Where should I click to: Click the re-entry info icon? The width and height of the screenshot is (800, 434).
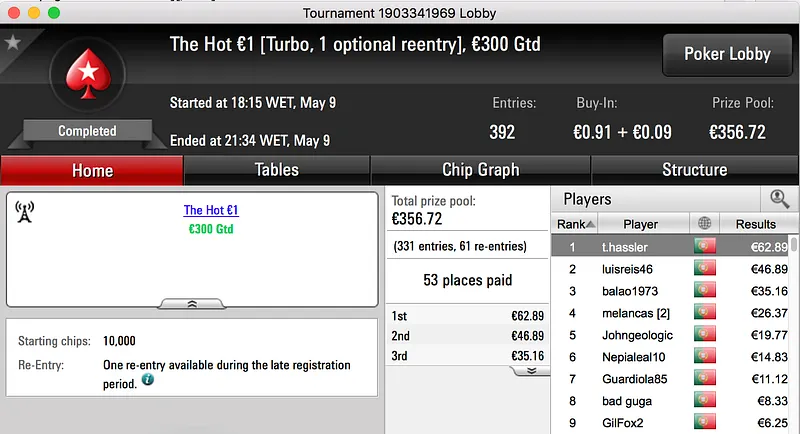pyautogui.click(x=148, y=380)
